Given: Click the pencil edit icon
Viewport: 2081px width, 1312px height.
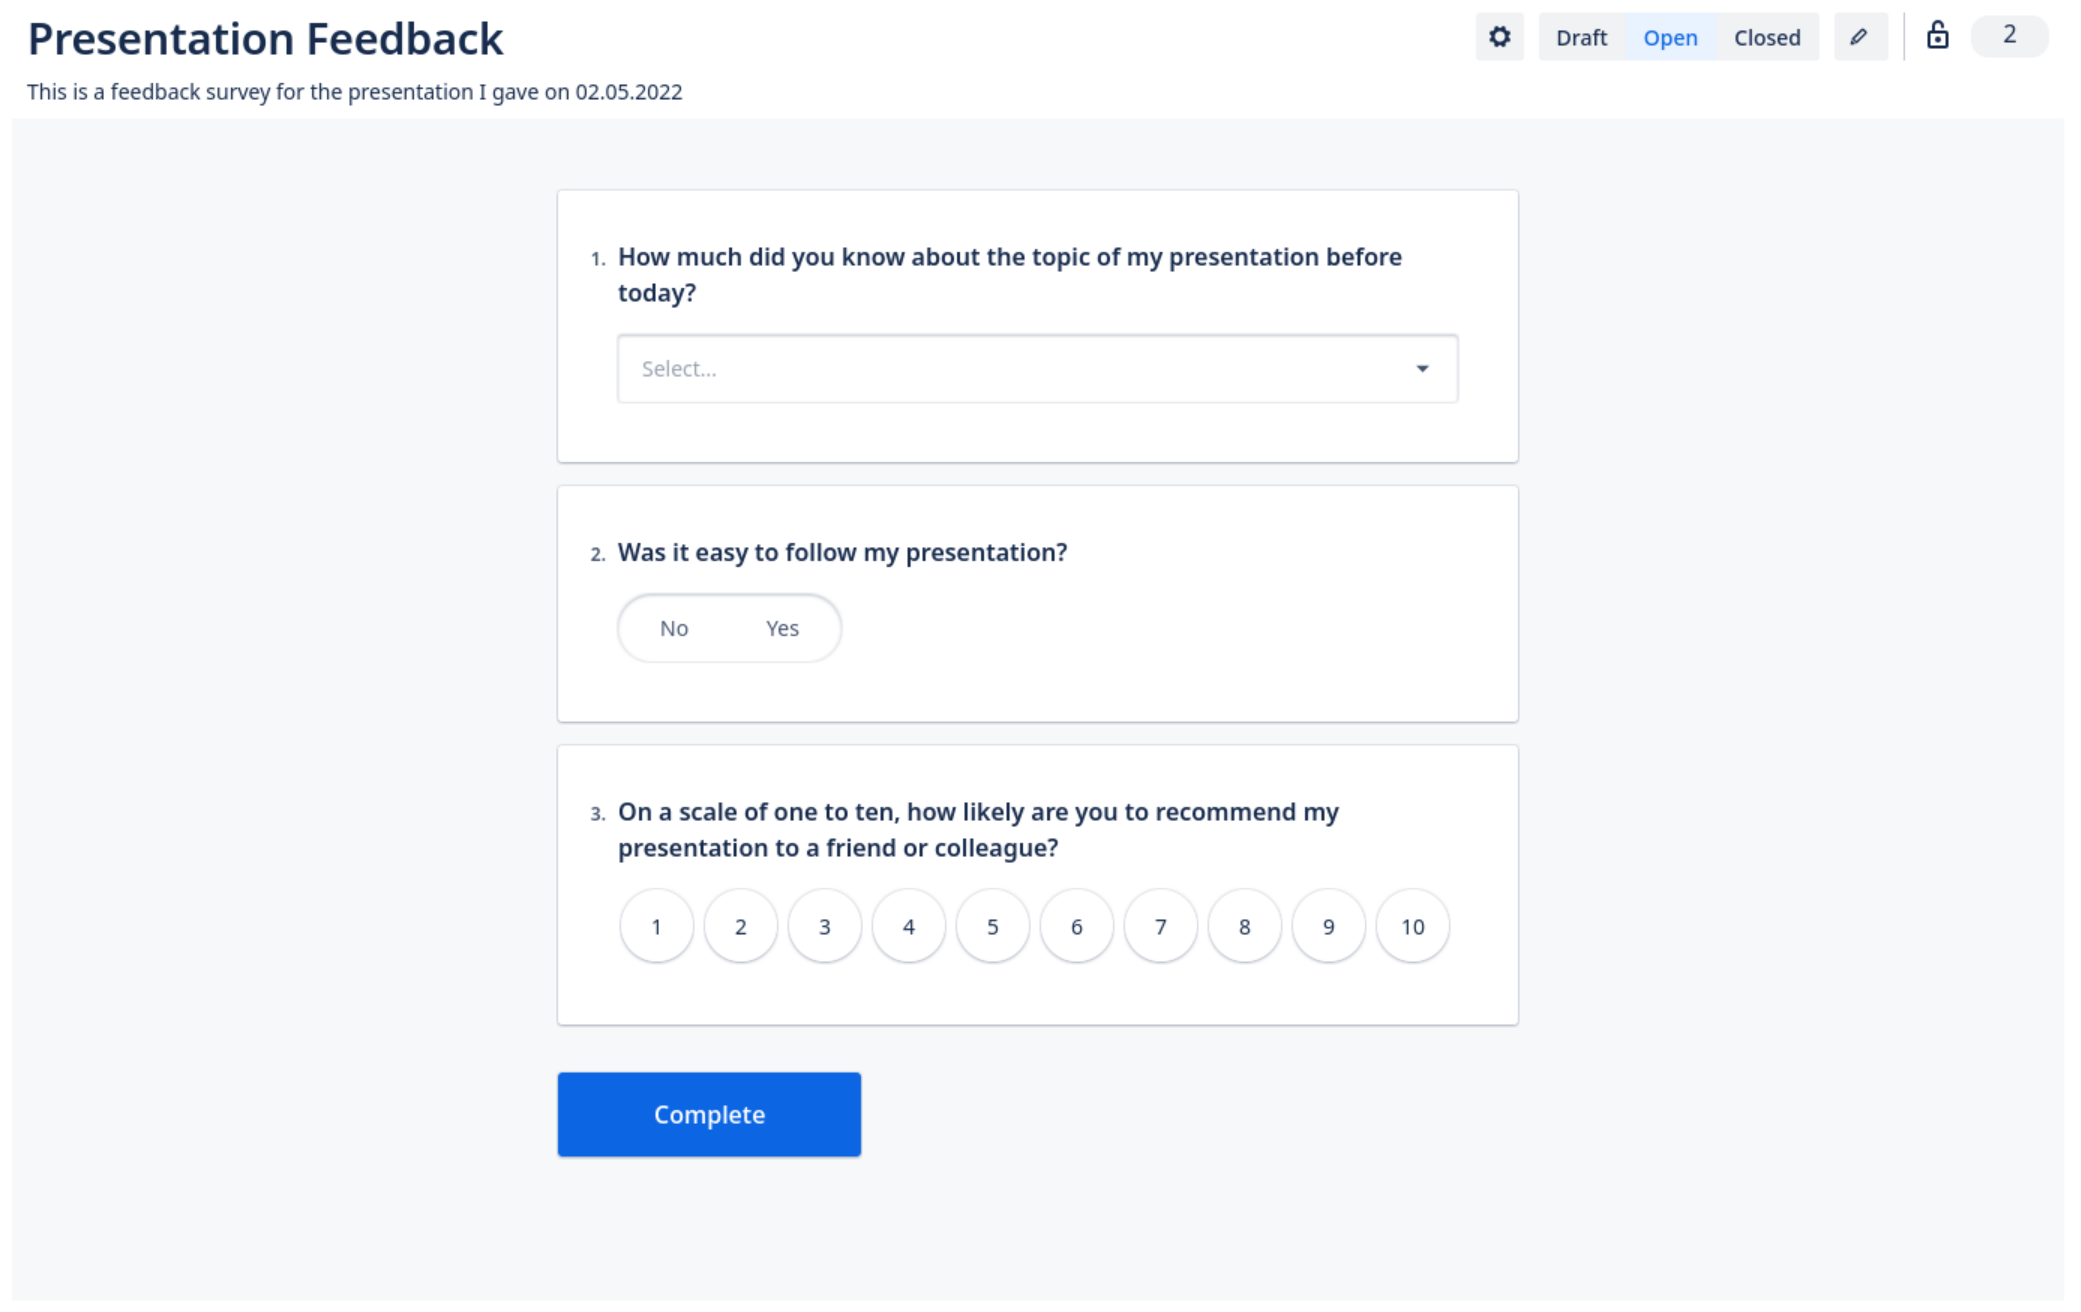Looking at the screenshot, I should pos(1859,37).
